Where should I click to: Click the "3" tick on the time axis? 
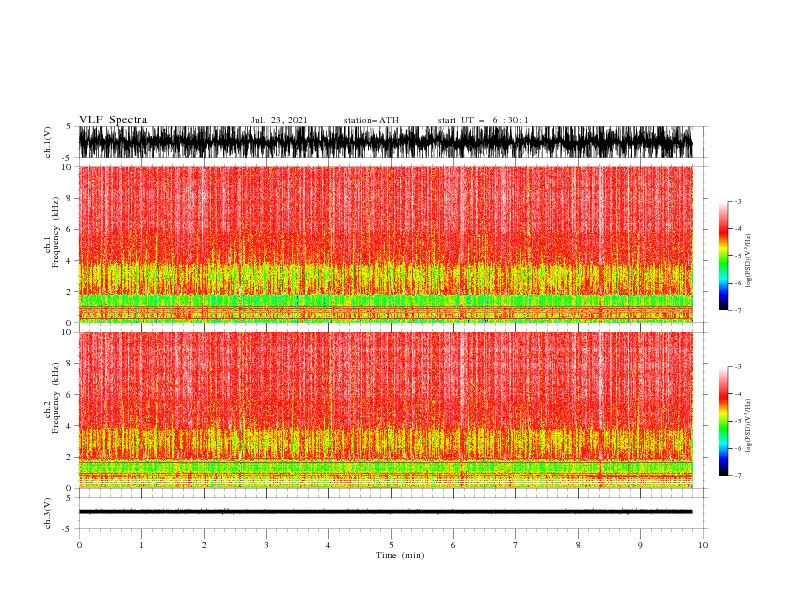[266, 545]
